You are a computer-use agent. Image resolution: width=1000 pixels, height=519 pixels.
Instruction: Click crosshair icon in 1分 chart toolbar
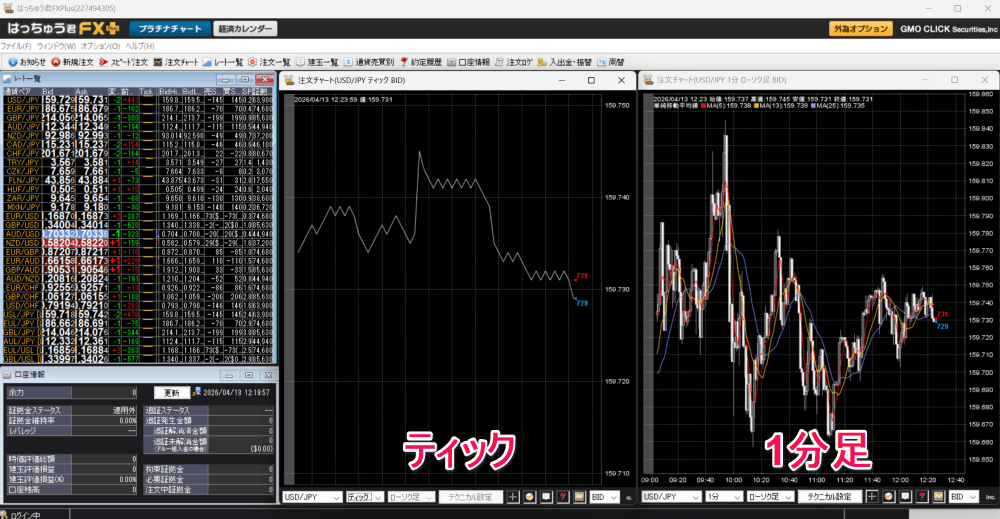pos(872,497)
